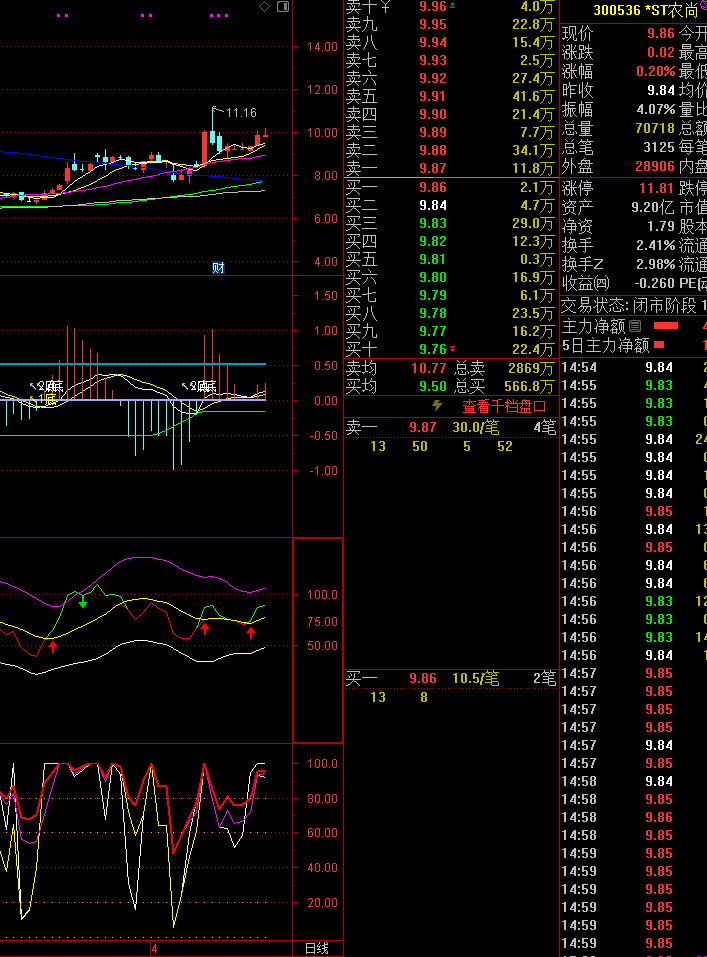The height and width of the screenshot is (957, 707).
Task: Click the 11.16 high price label on chart
Action: [241, 113]
